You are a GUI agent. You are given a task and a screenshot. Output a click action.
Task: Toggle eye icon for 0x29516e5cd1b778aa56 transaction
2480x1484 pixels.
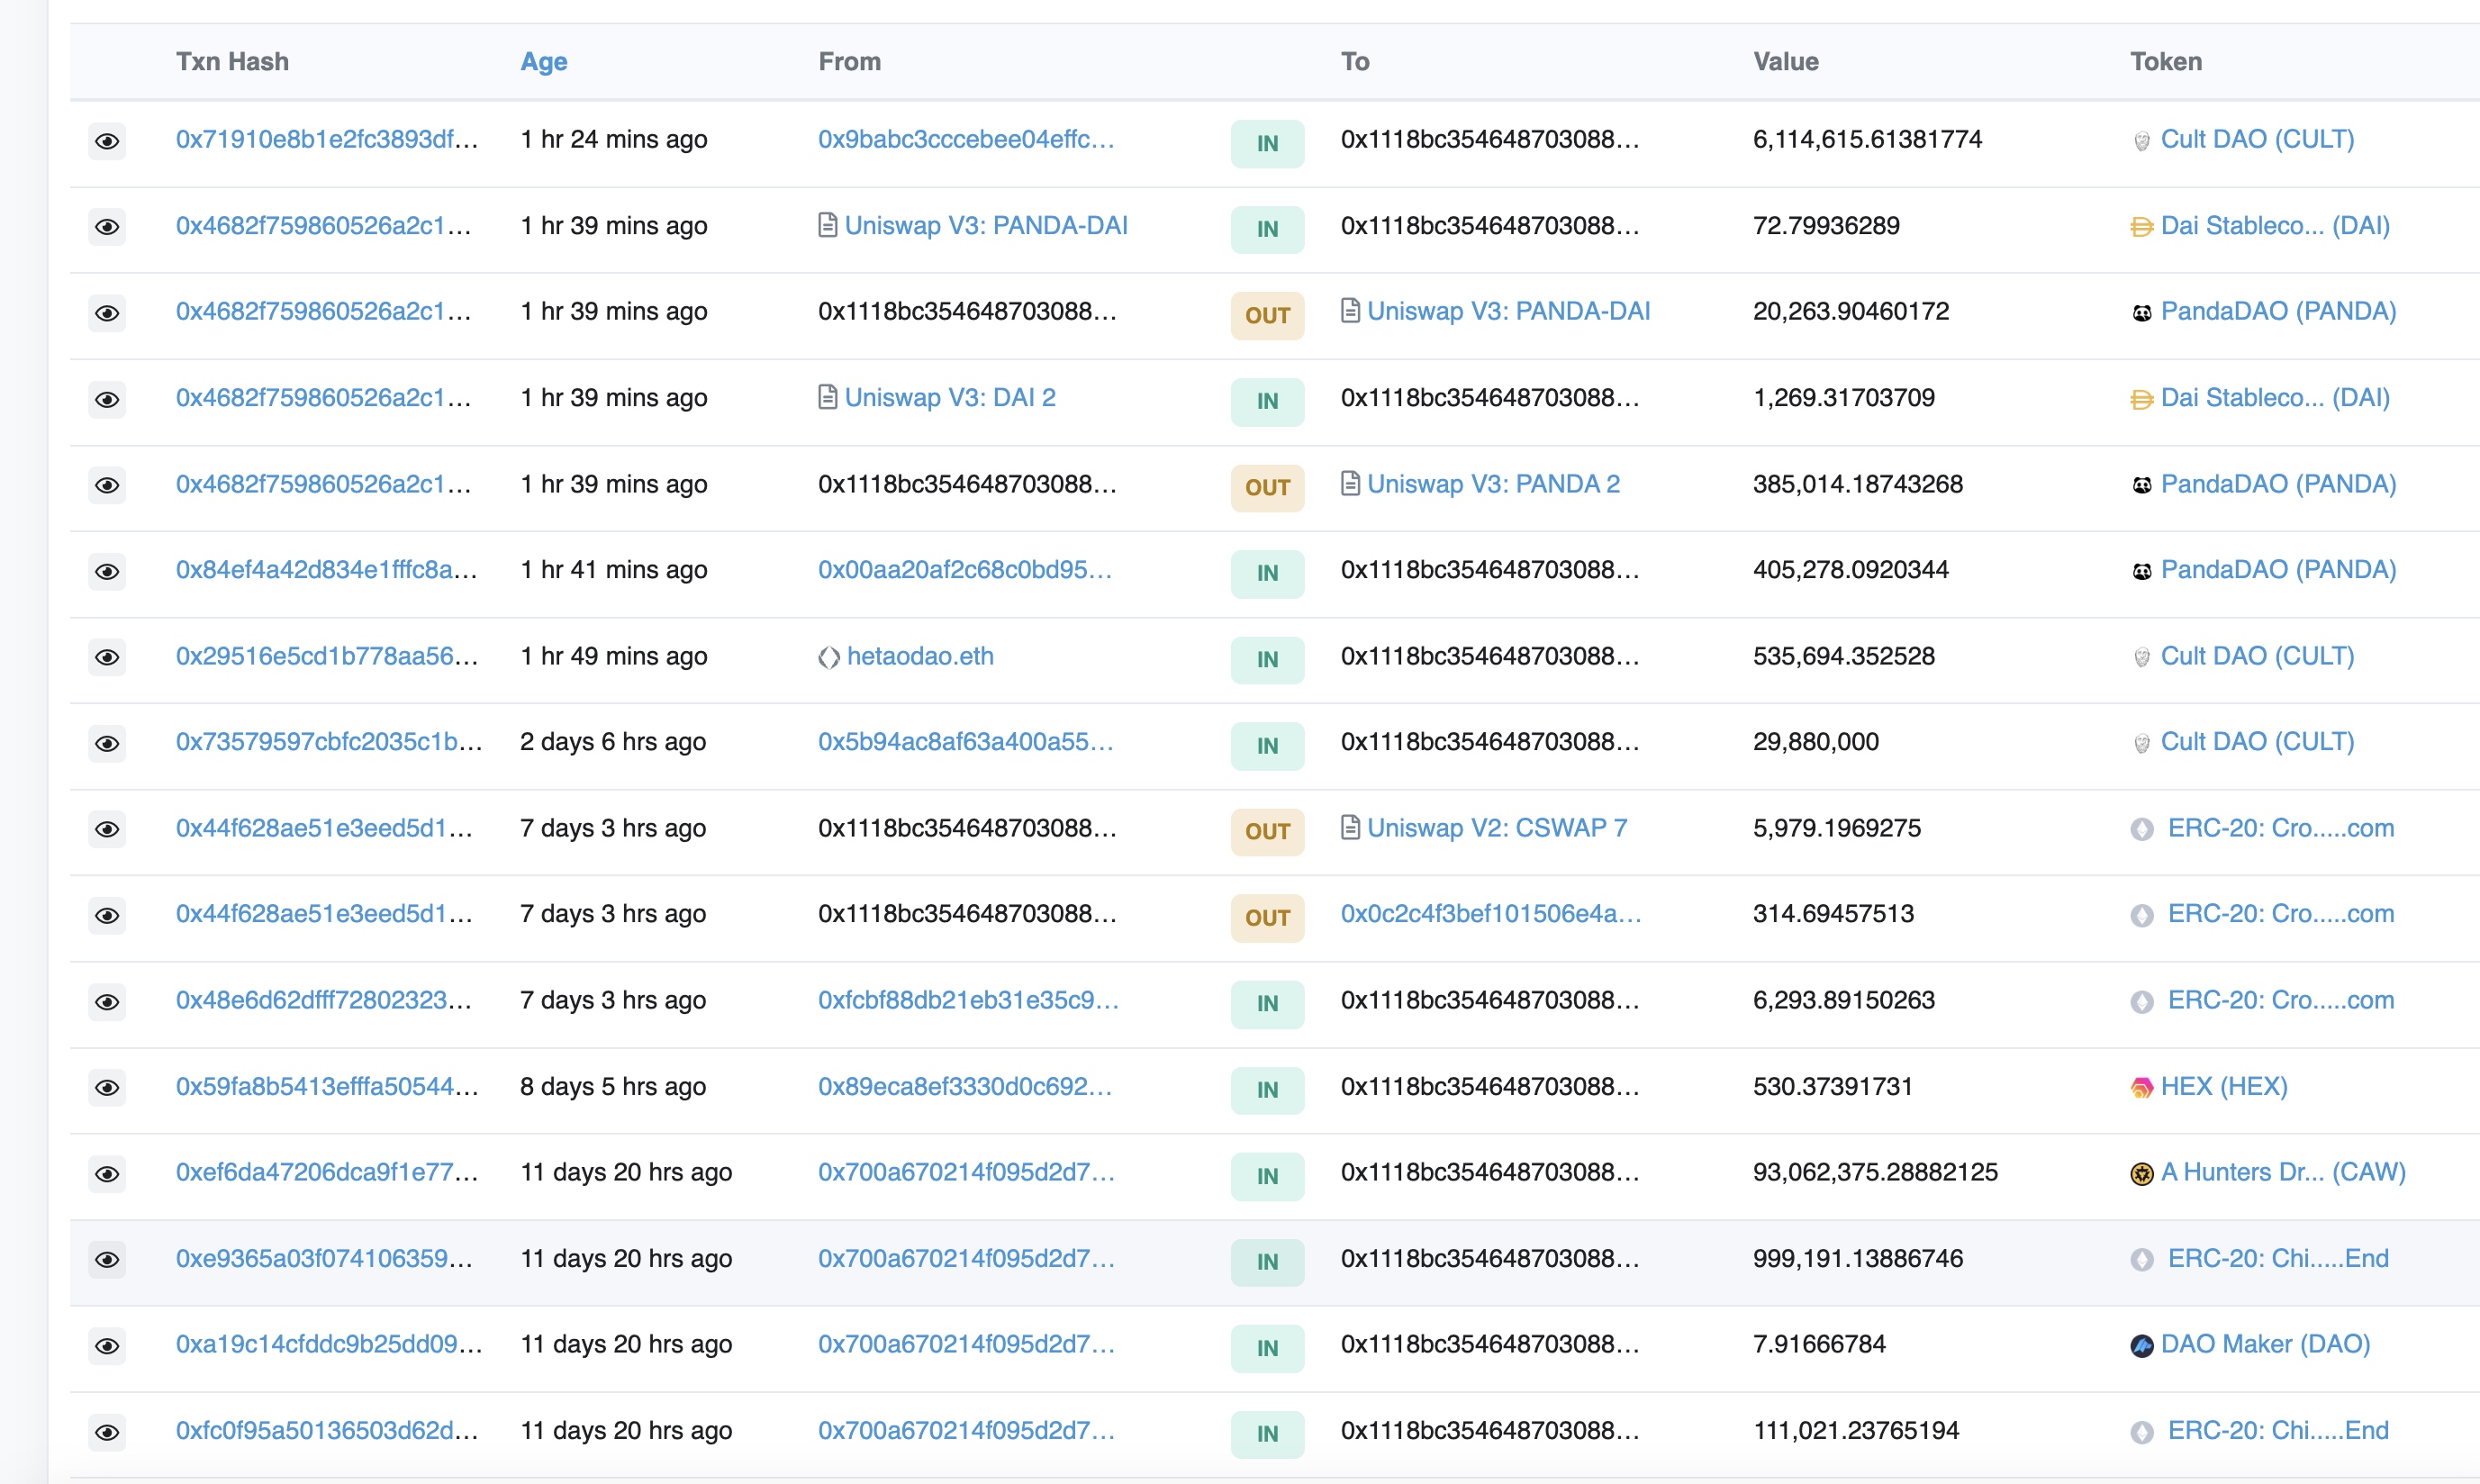coord(107,657)
